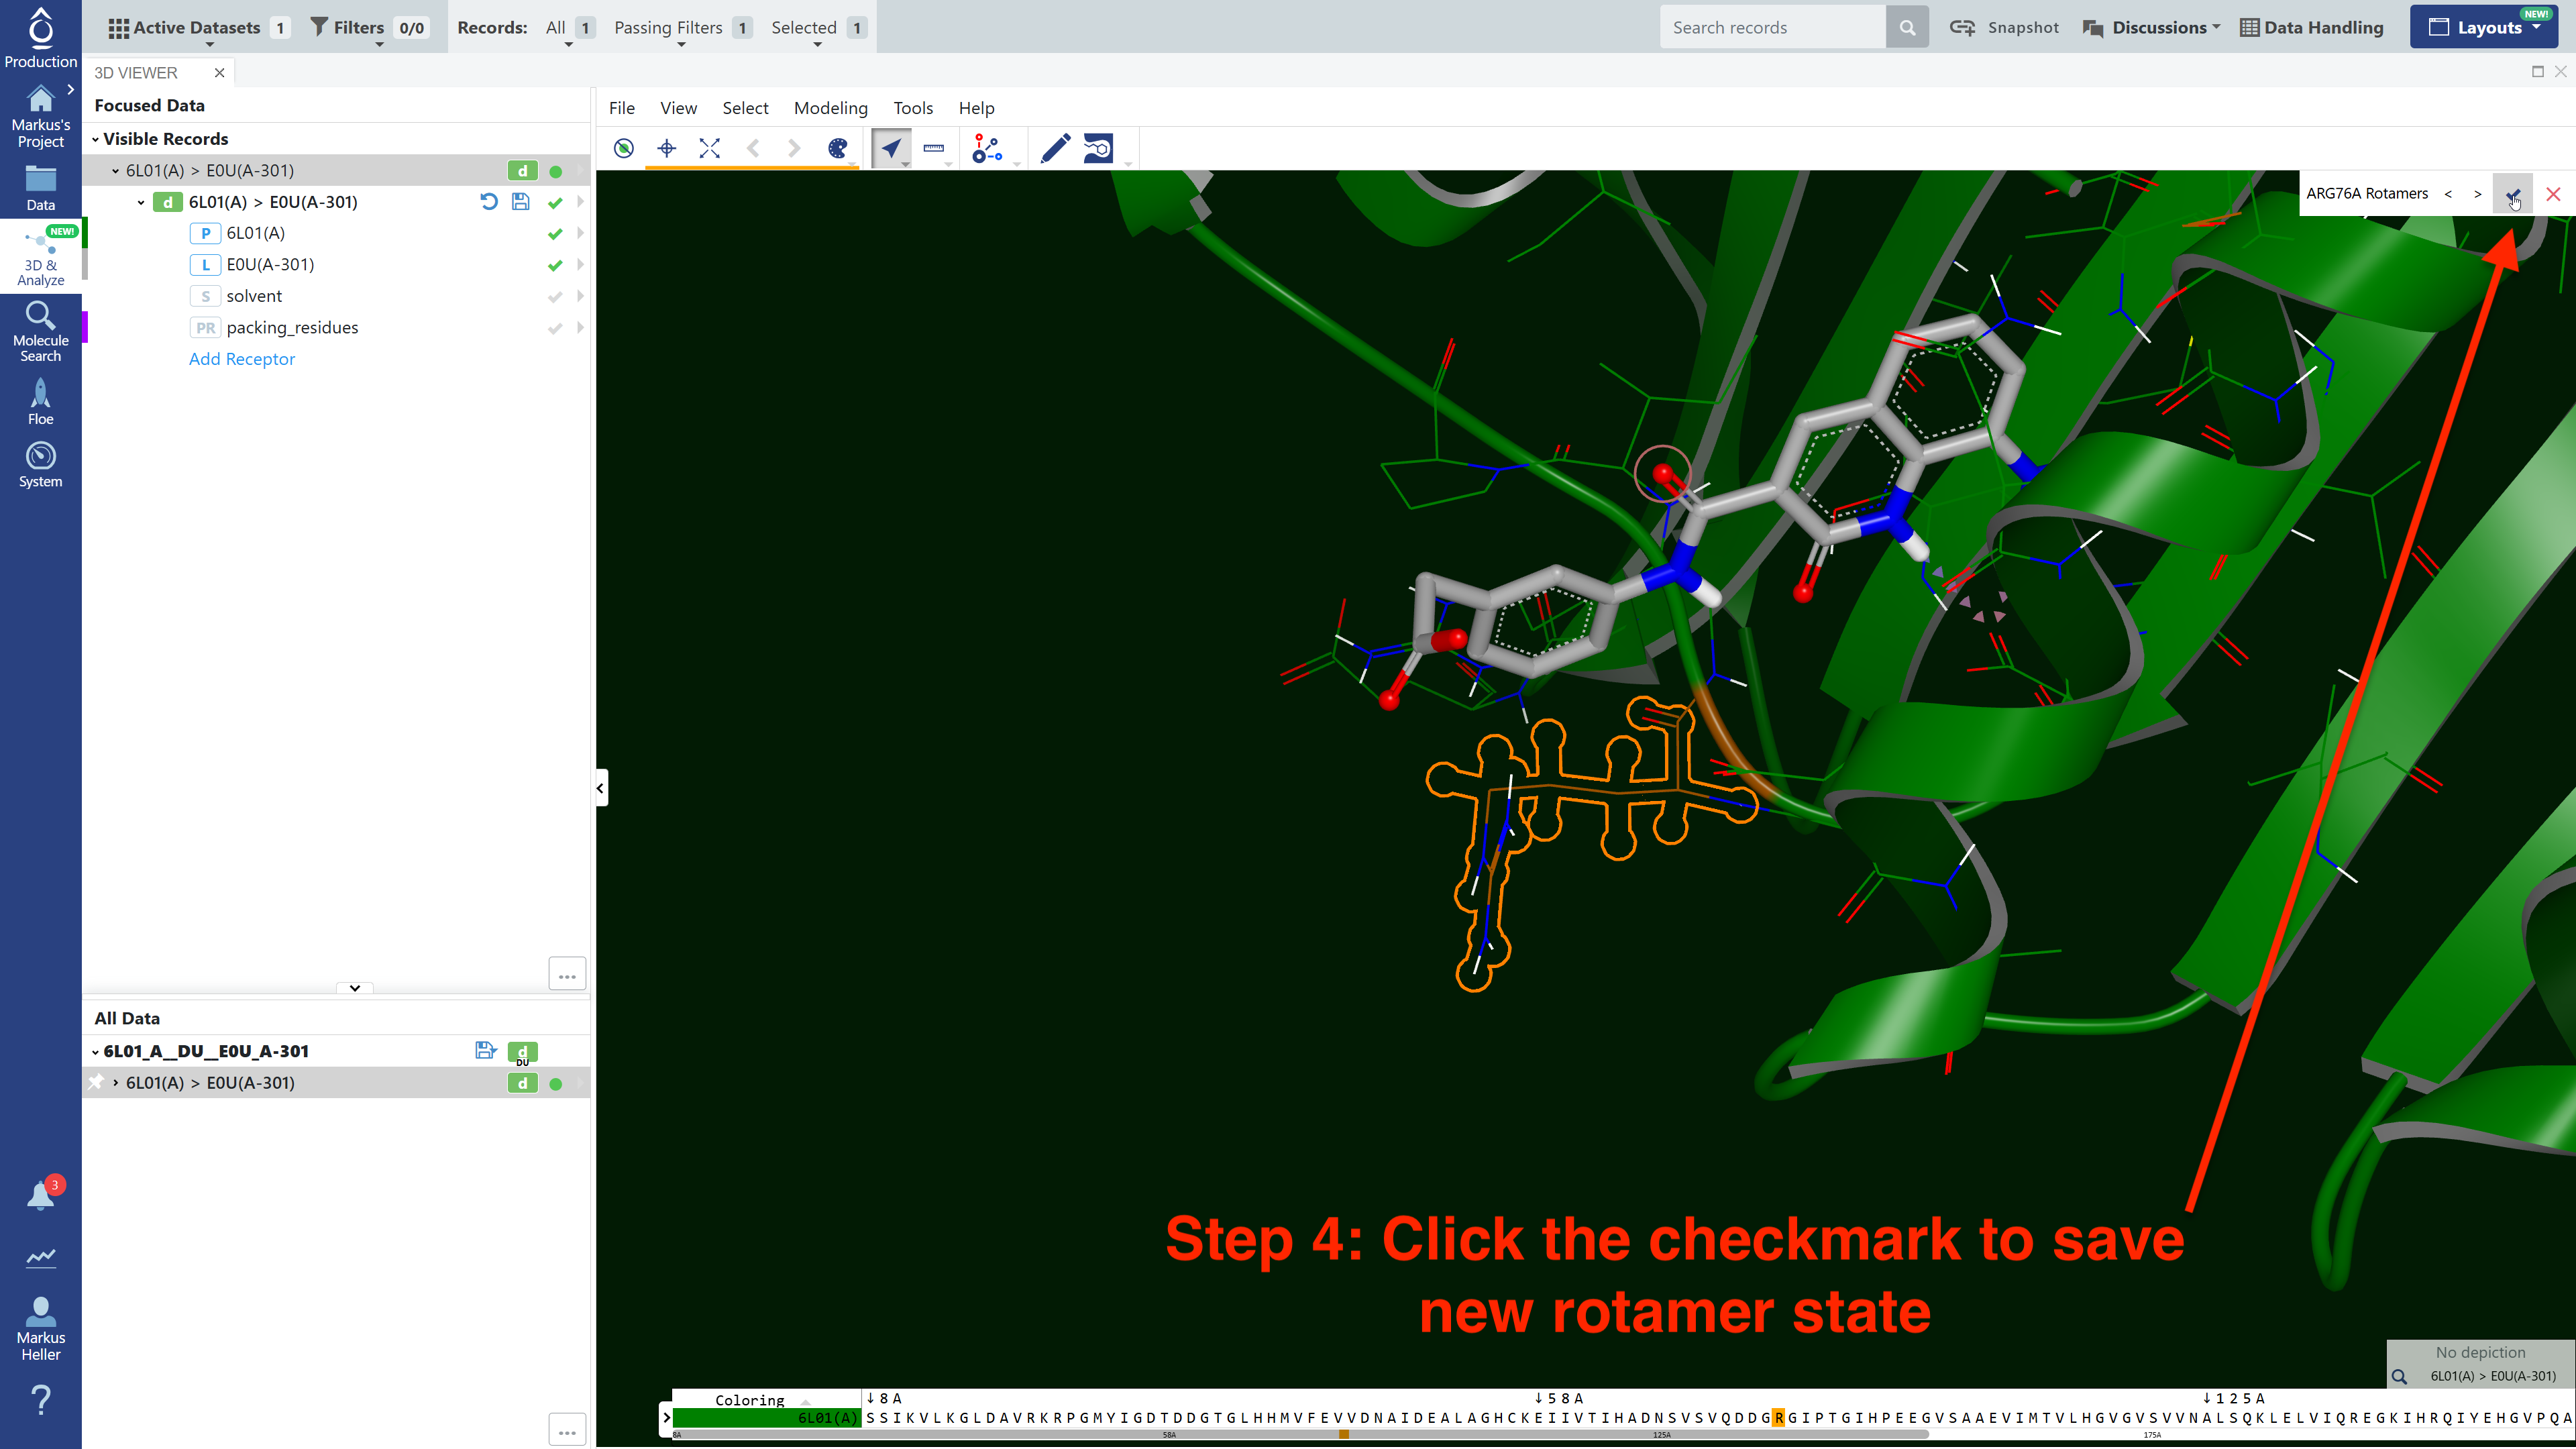Expand options arrow for solvent row
Screen dimensions: 2576x1449
point(580,296)
